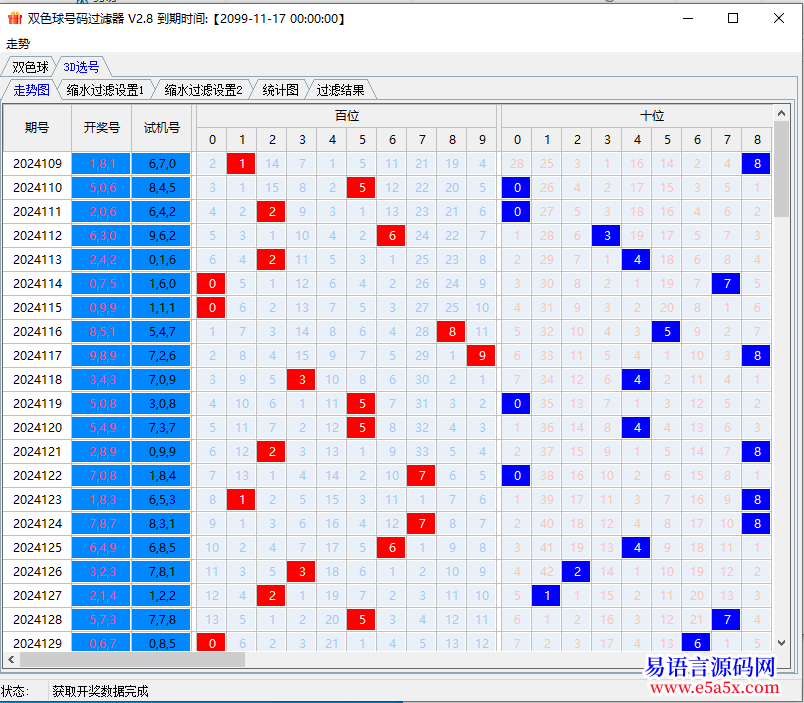Click red 9 cell in row 2024117

[x=481, y=356]
